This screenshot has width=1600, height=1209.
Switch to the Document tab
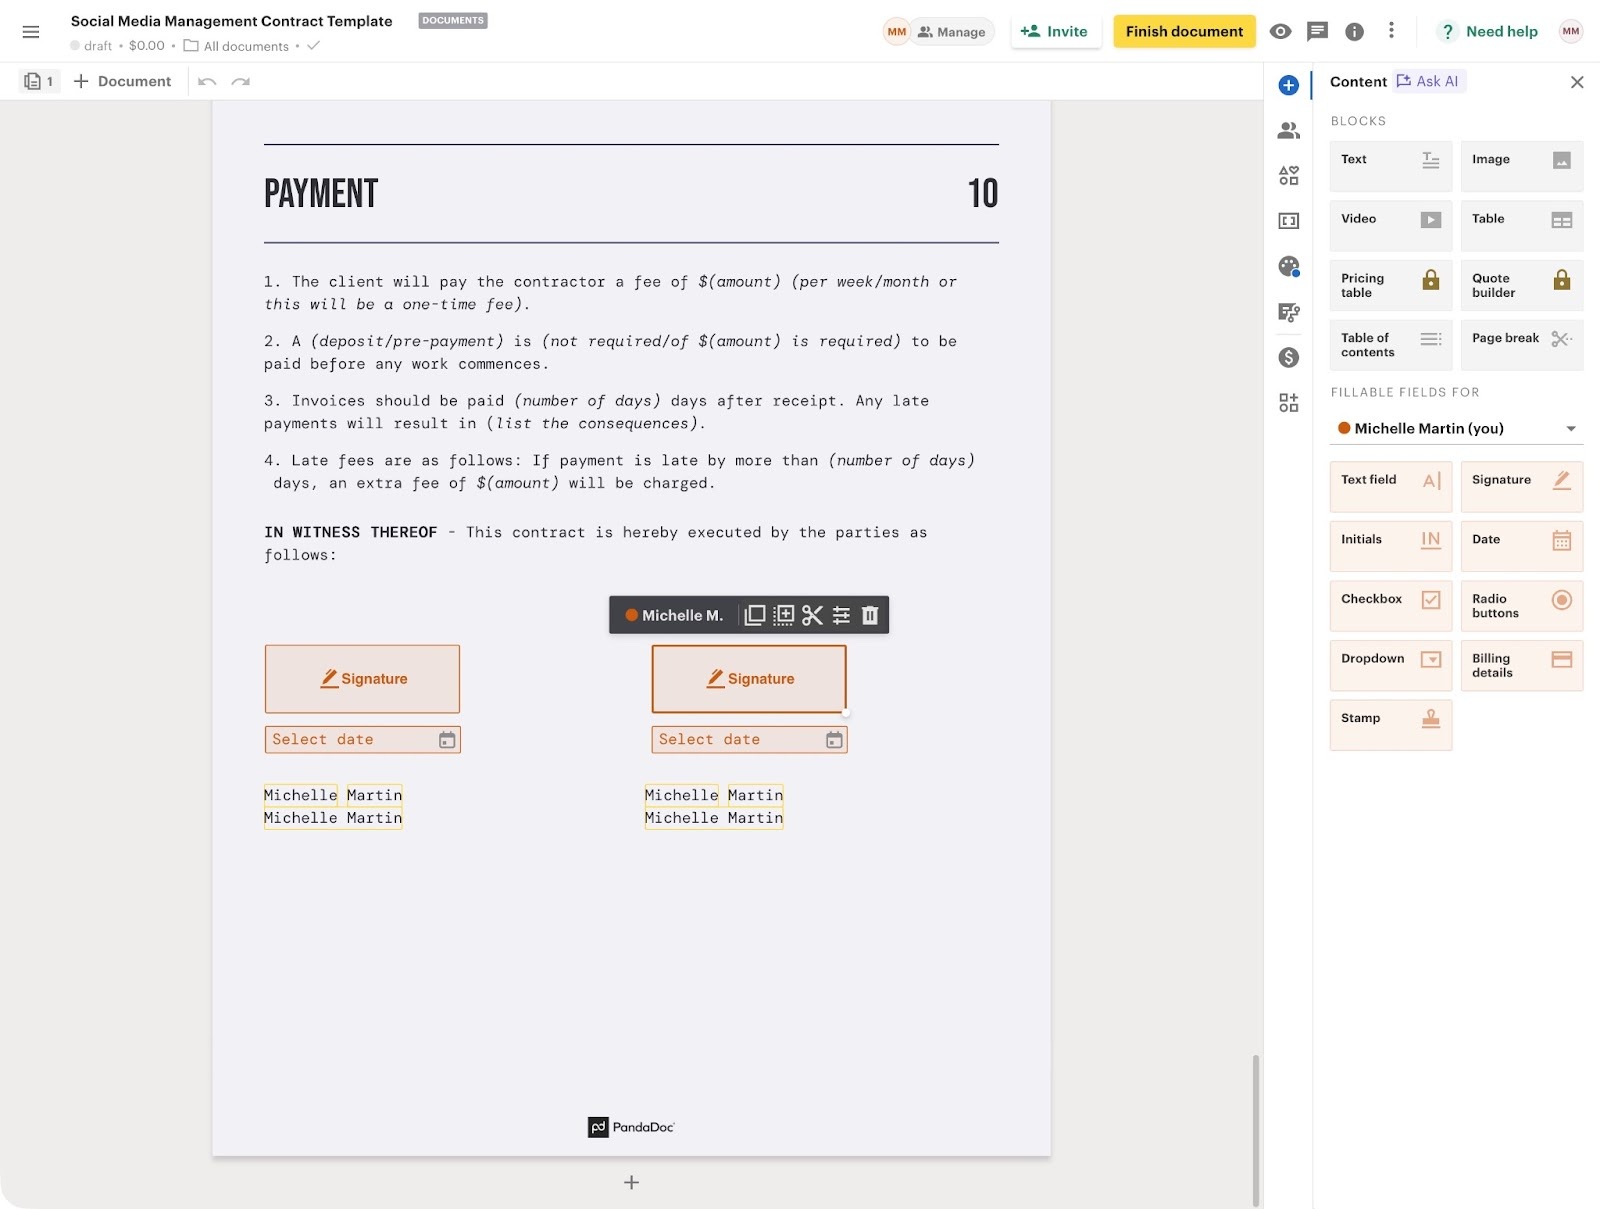(x=122, y=81)
